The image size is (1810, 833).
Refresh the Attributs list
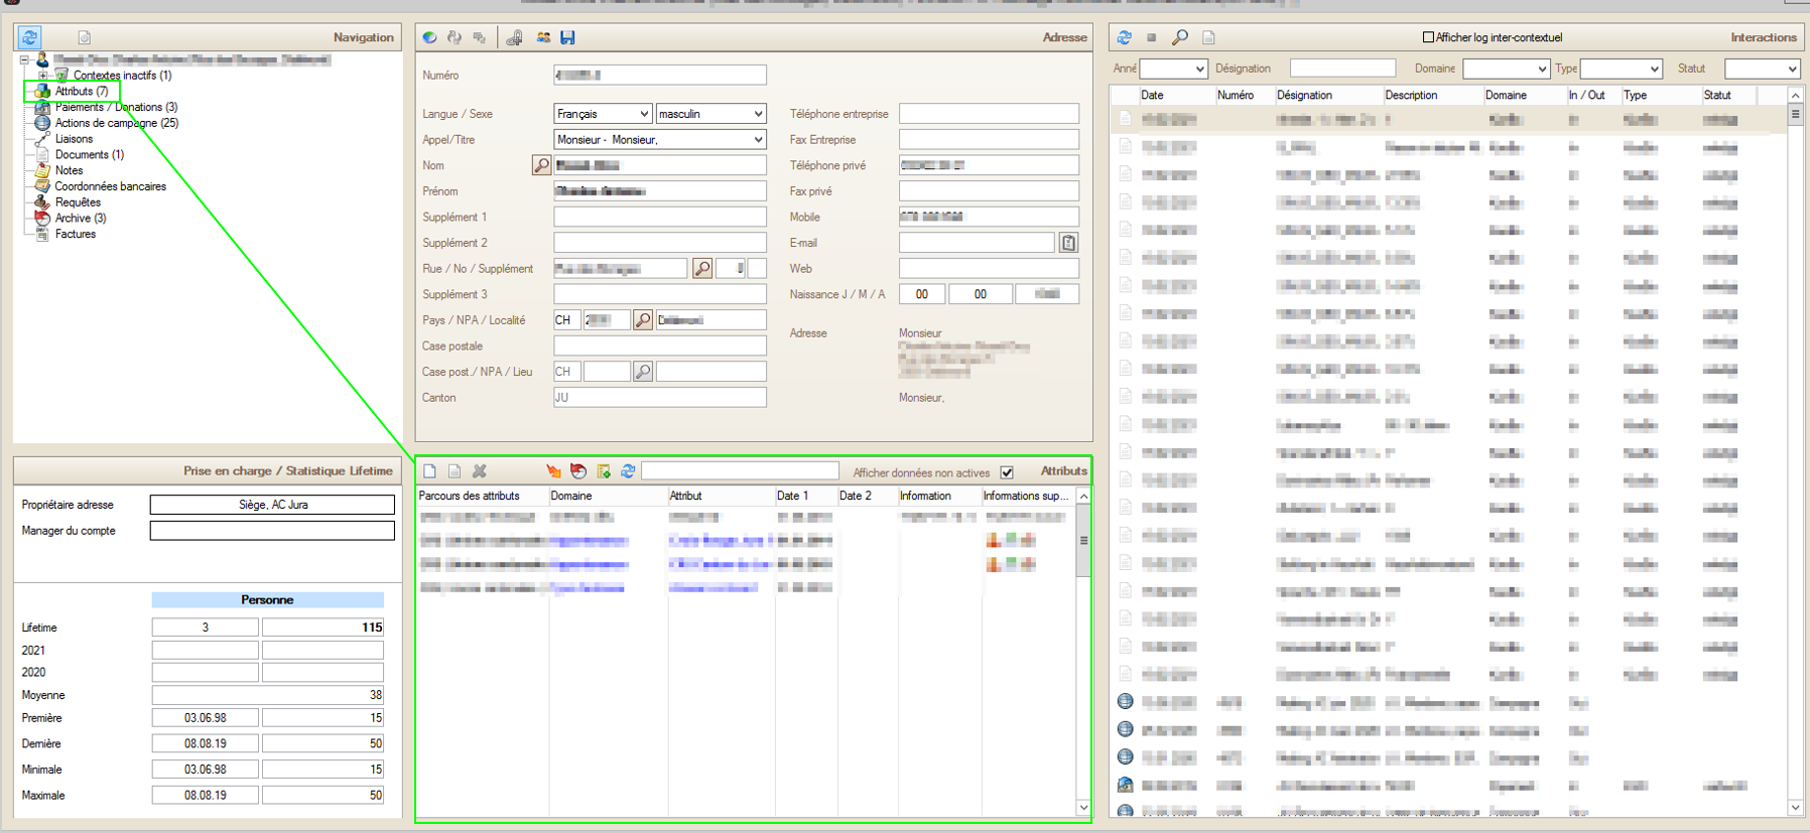coord(628,471)
